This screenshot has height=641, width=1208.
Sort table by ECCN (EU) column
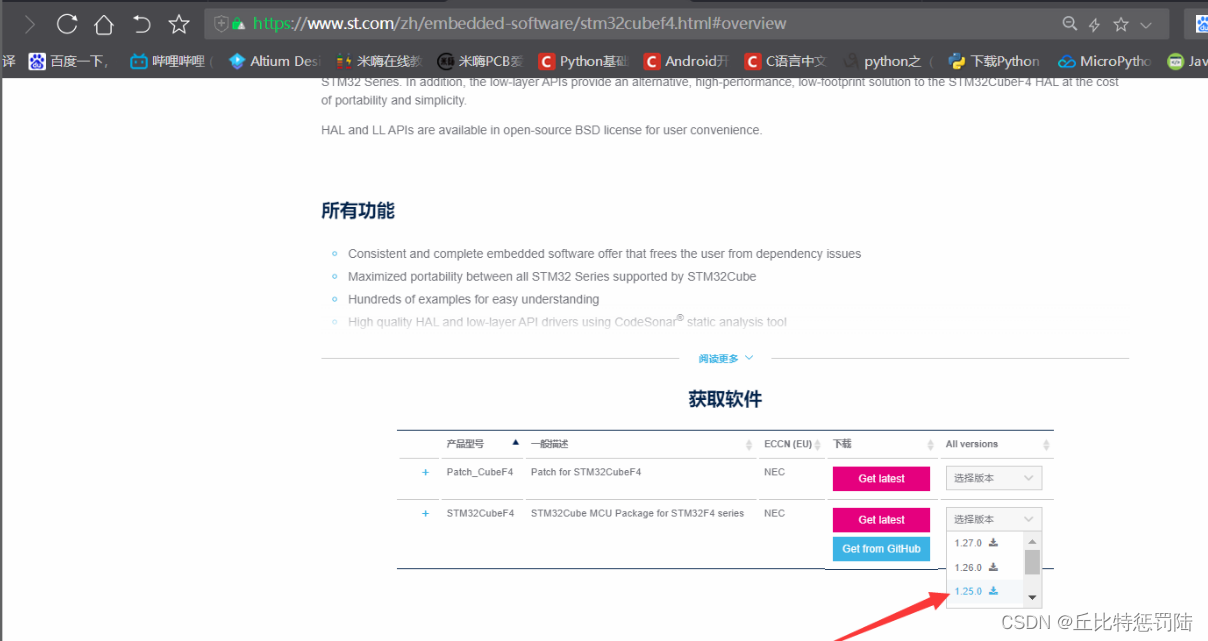pyautogui.click(x=793, y=443)
